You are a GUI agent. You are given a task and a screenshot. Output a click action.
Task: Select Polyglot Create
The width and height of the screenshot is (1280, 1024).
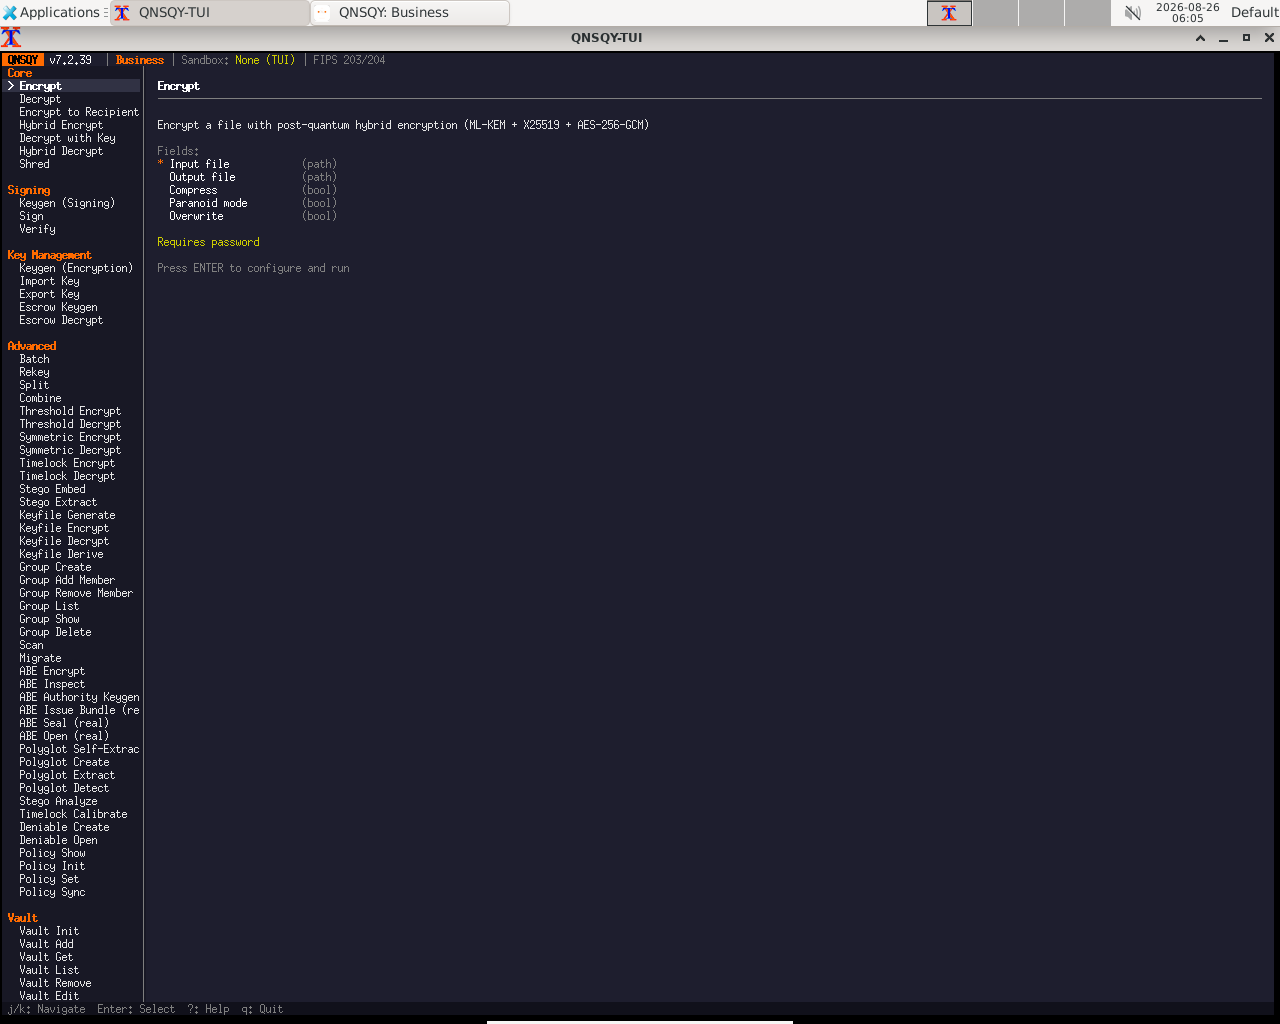(x=64, y=762)
